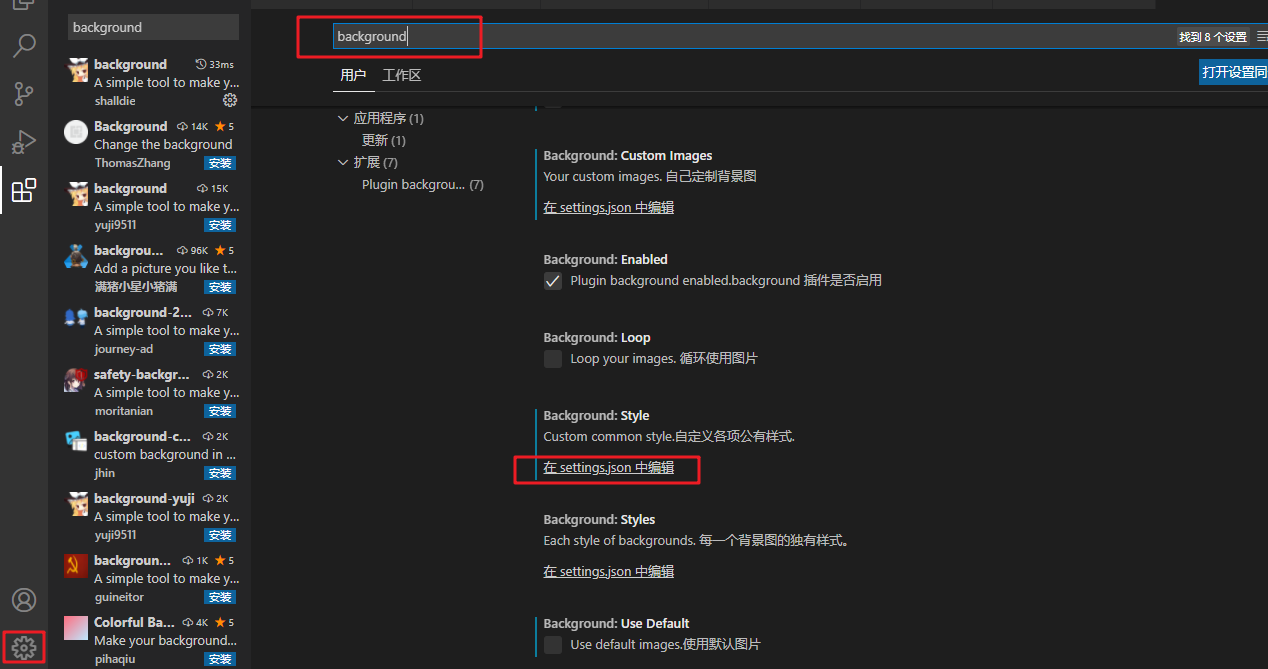
Task: Click the 打开设置同步 button
Action: coord(1234,72)
